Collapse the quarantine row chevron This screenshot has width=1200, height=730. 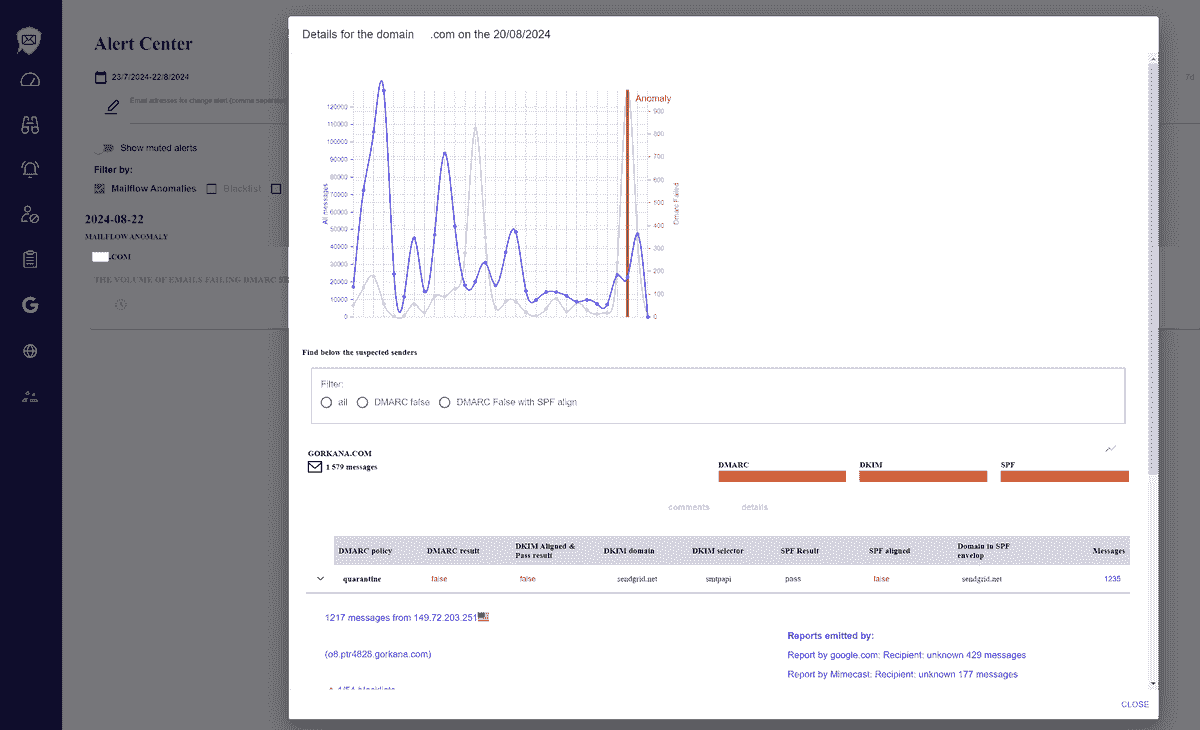pyautogui.click(x=320, y=578)
